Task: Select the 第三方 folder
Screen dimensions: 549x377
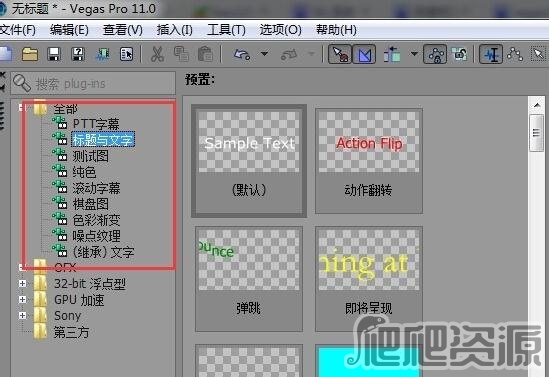Action: (x=71, y=332)
